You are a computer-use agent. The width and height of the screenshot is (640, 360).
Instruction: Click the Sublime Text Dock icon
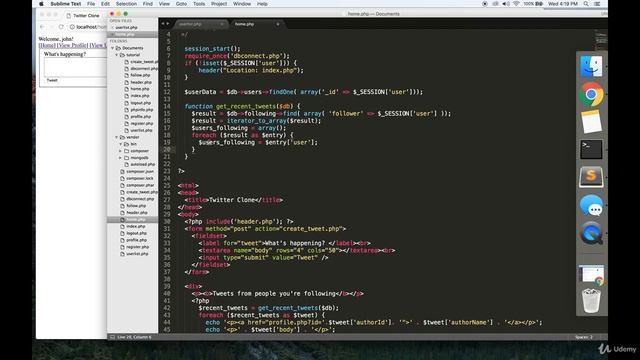(591, 177)
